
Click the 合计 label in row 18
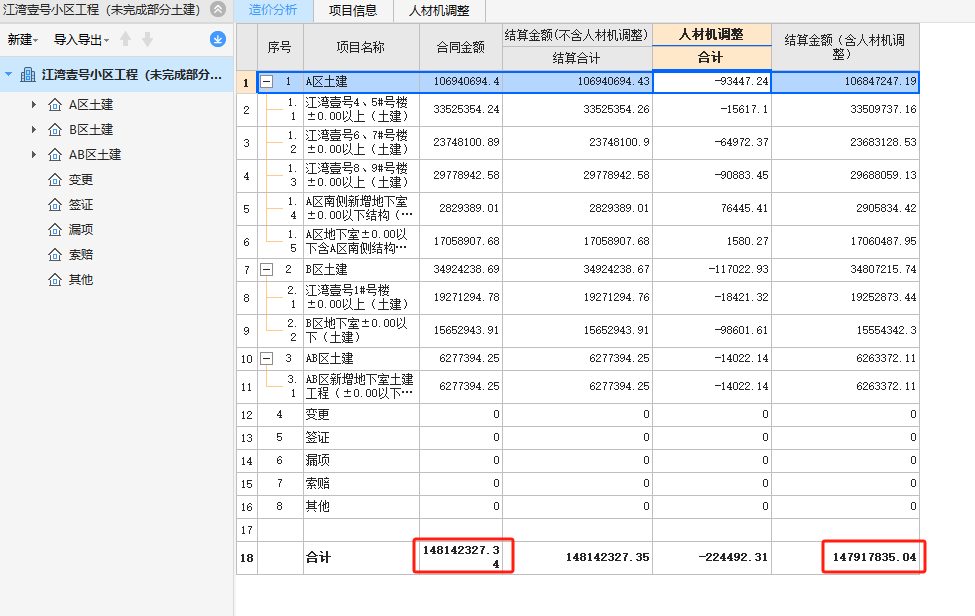point(318,558)
